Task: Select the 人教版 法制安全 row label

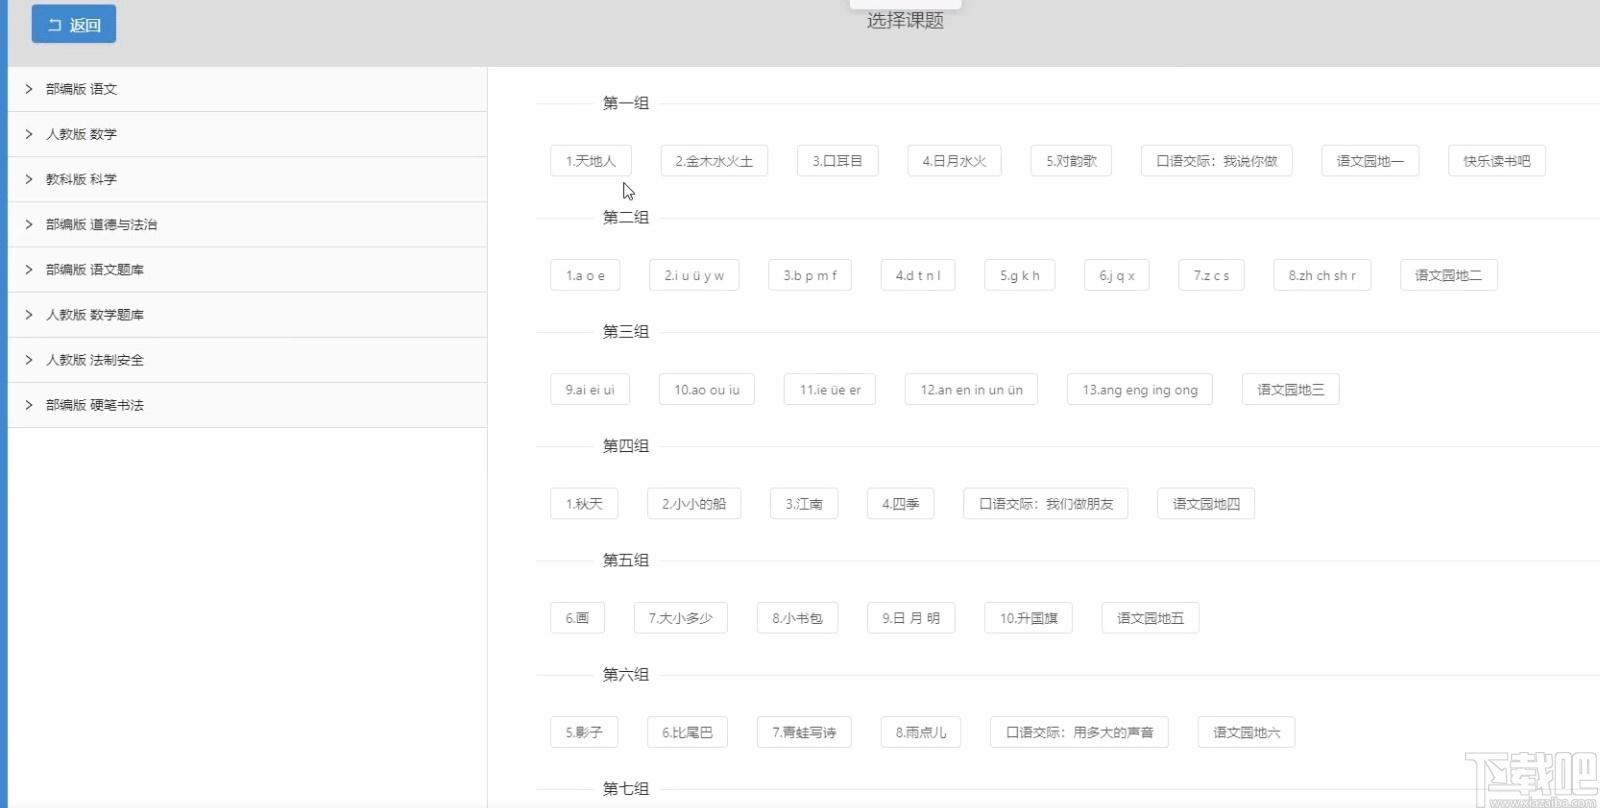Action: click(95, 360)
